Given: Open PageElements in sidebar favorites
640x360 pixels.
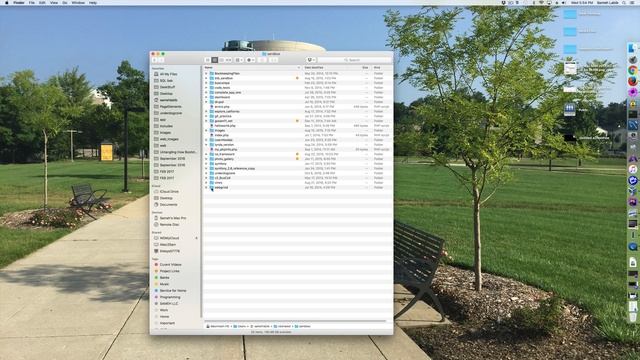Looking at the screenshot, I should [167, 107].
